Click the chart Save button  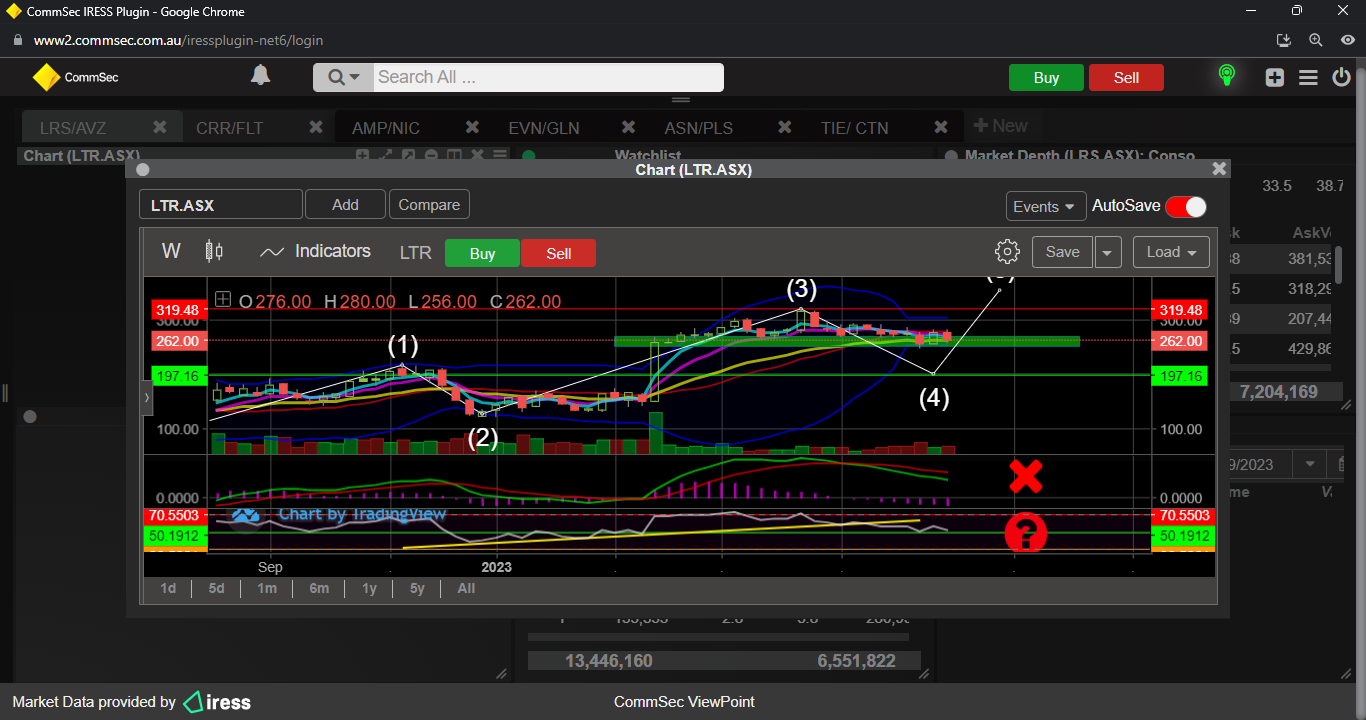pos(1062,252)
